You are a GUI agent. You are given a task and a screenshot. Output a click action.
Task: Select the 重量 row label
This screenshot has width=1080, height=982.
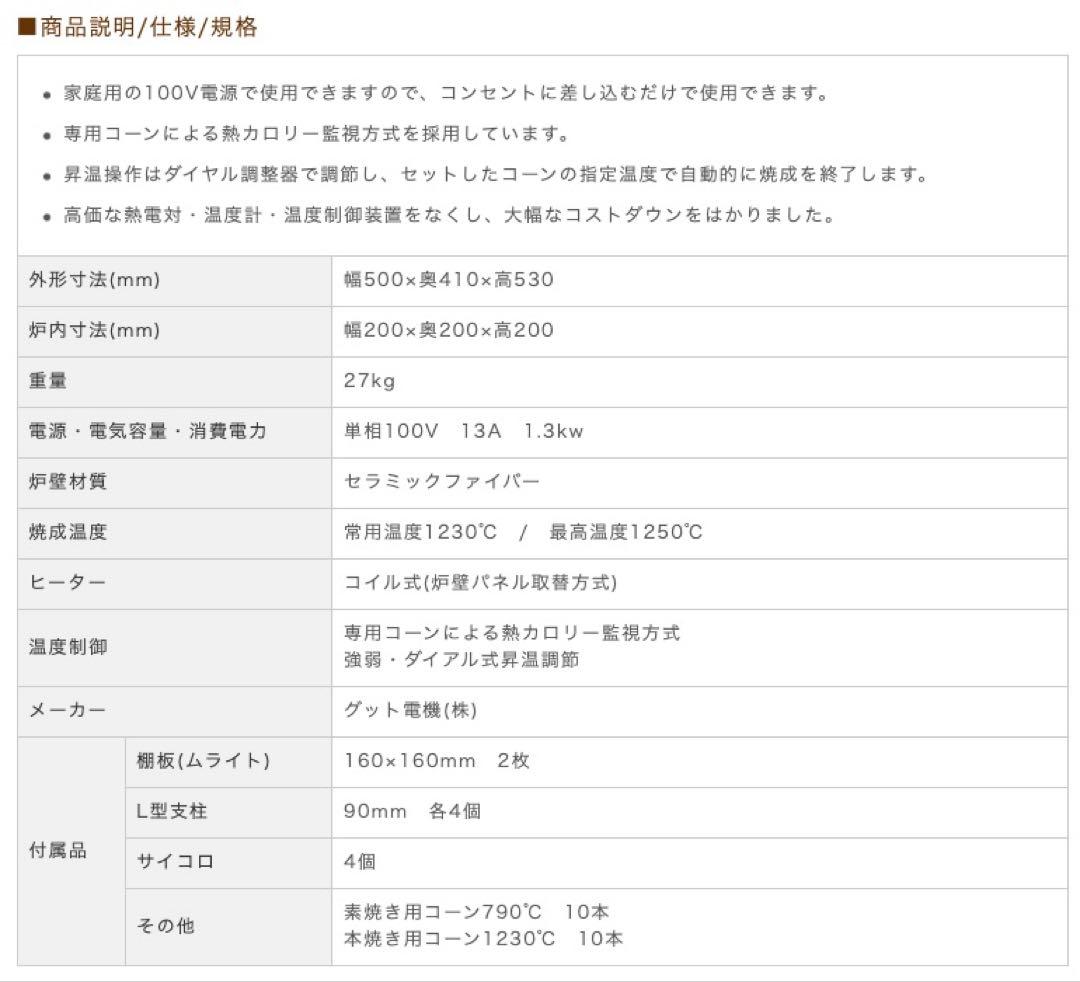(48, 381)
